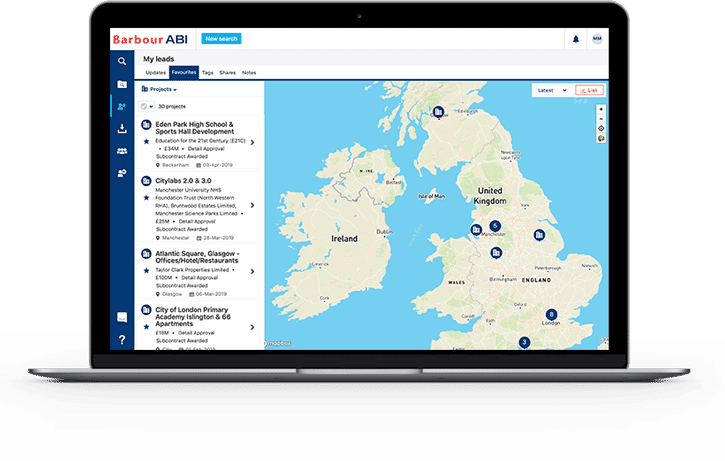Open the user settings sidebar icon
This screenshot has height=461, width=725.
point(122,173)
